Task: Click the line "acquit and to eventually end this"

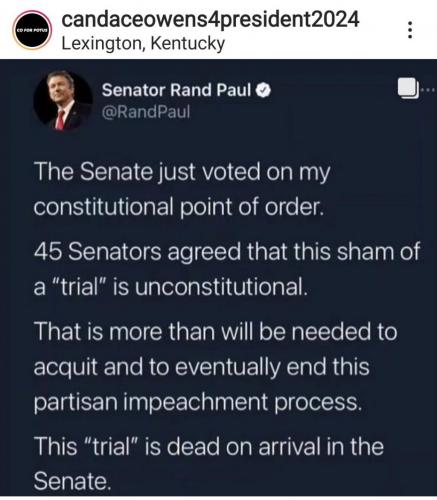Action: coord(202,367)
